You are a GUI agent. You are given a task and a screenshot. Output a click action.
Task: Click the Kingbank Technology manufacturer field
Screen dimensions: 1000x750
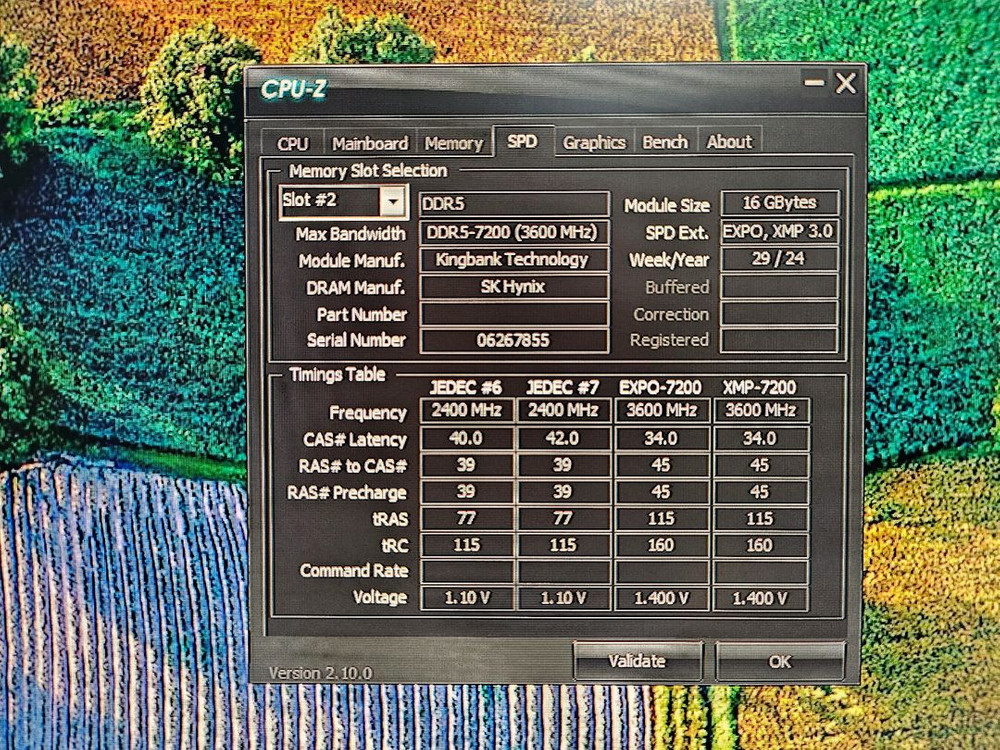[514, 260]
